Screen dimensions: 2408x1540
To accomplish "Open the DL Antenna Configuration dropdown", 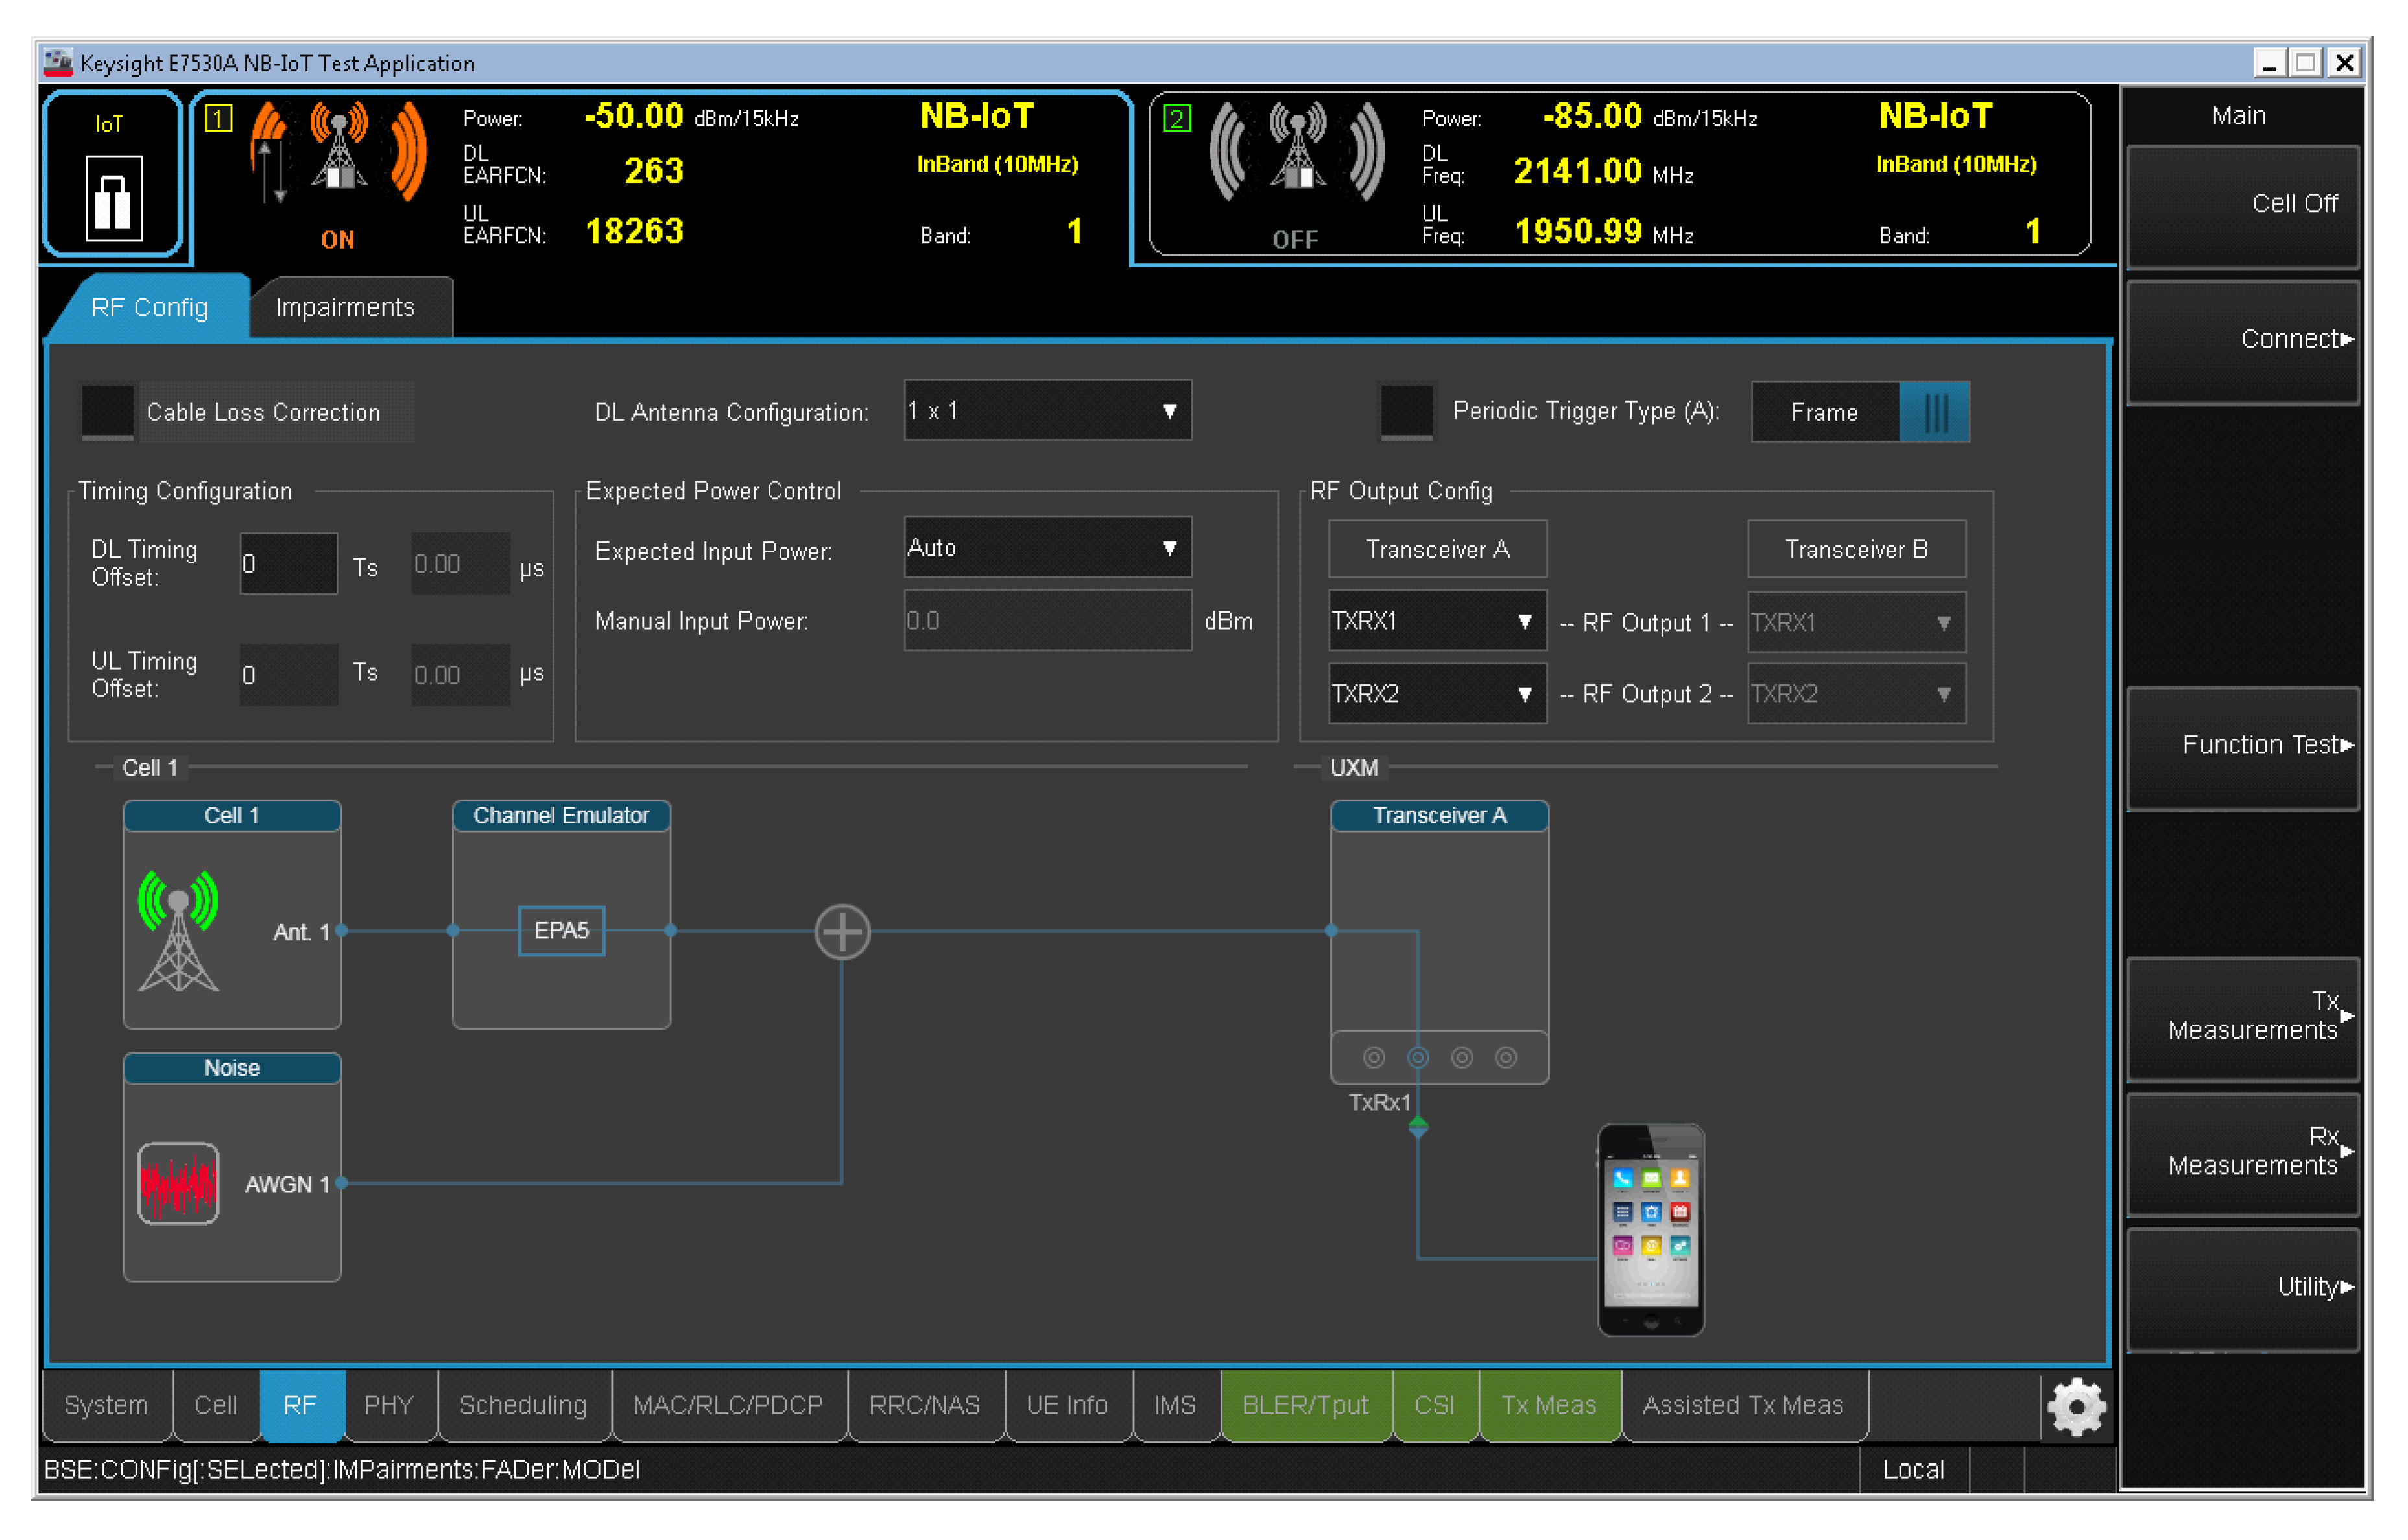I will (x=1047, y=410).
